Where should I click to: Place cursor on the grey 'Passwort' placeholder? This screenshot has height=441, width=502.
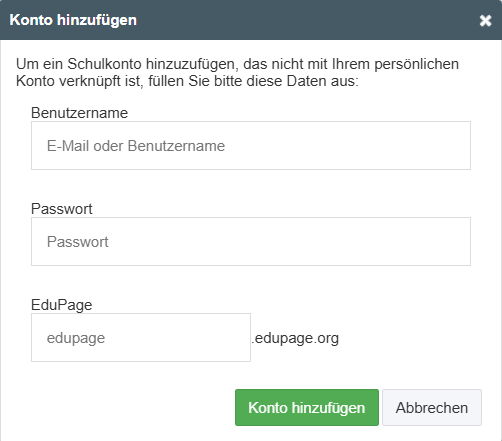point(78,242)
